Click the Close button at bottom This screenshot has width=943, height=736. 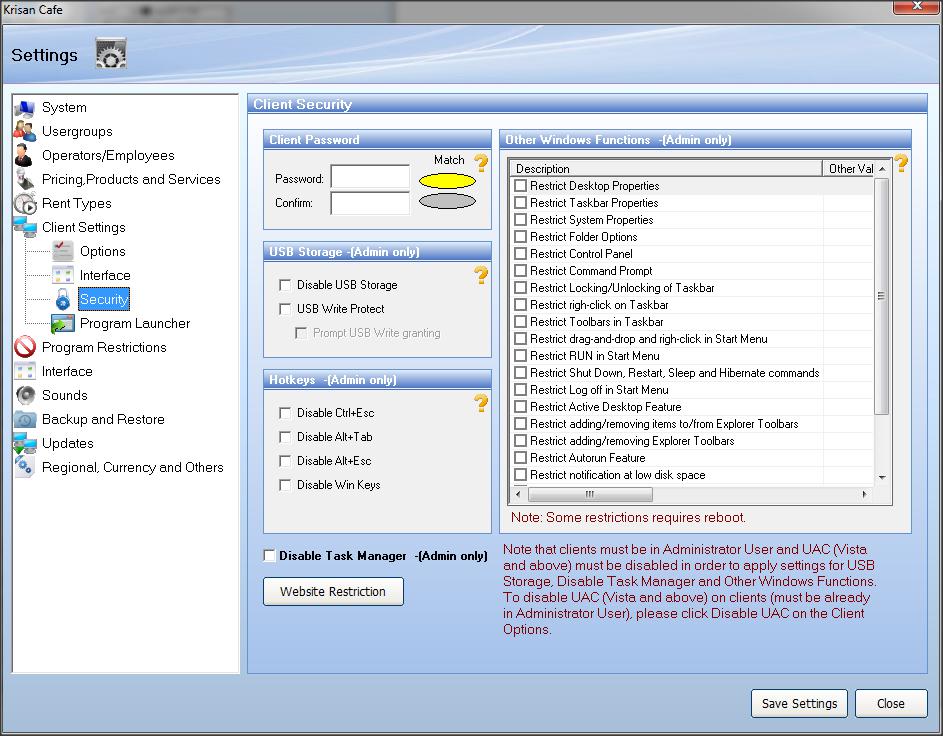(x=891, y=704)
